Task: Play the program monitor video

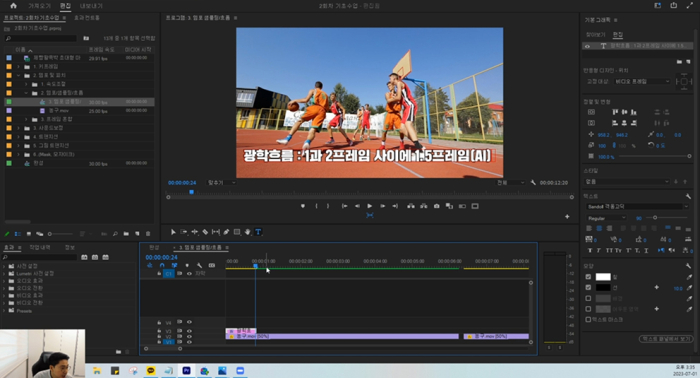Action: [370, 206]
